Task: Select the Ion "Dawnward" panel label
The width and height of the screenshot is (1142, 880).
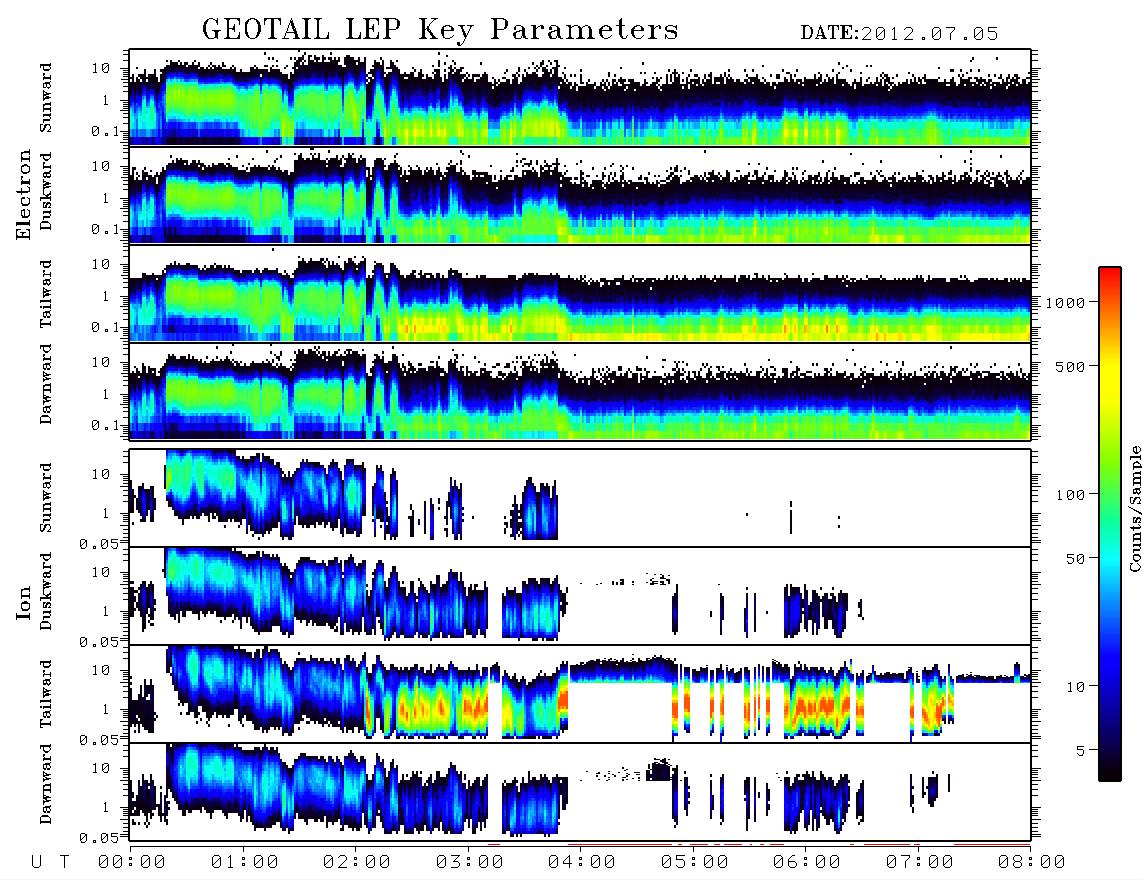Action: click(x=46, y=784)
